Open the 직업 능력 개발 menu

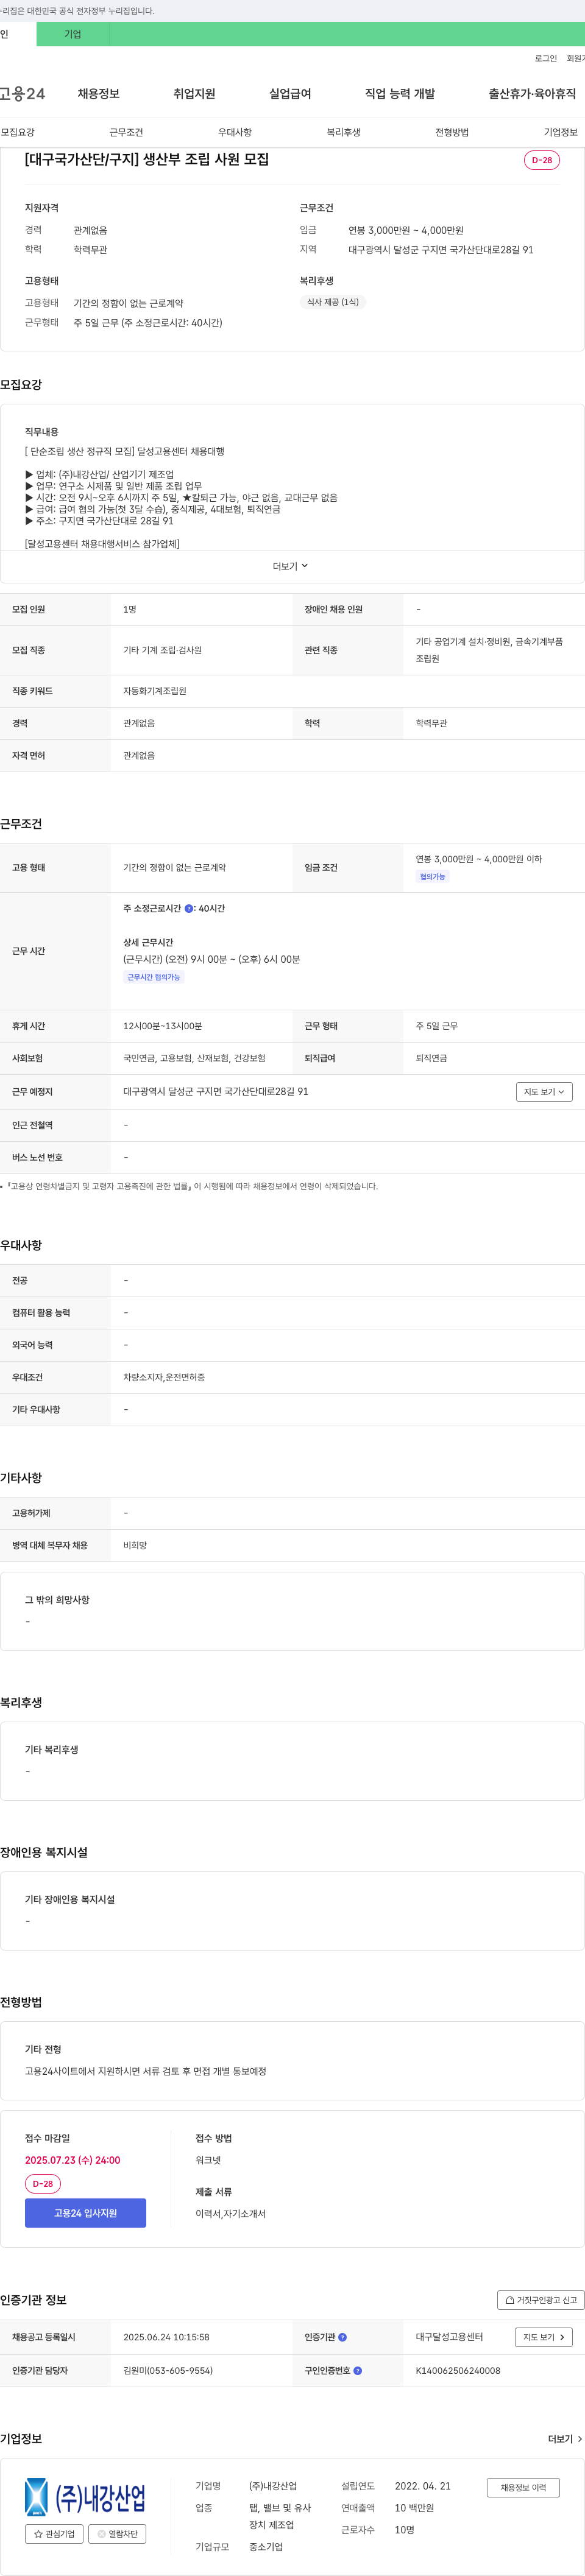coord(400,94)
